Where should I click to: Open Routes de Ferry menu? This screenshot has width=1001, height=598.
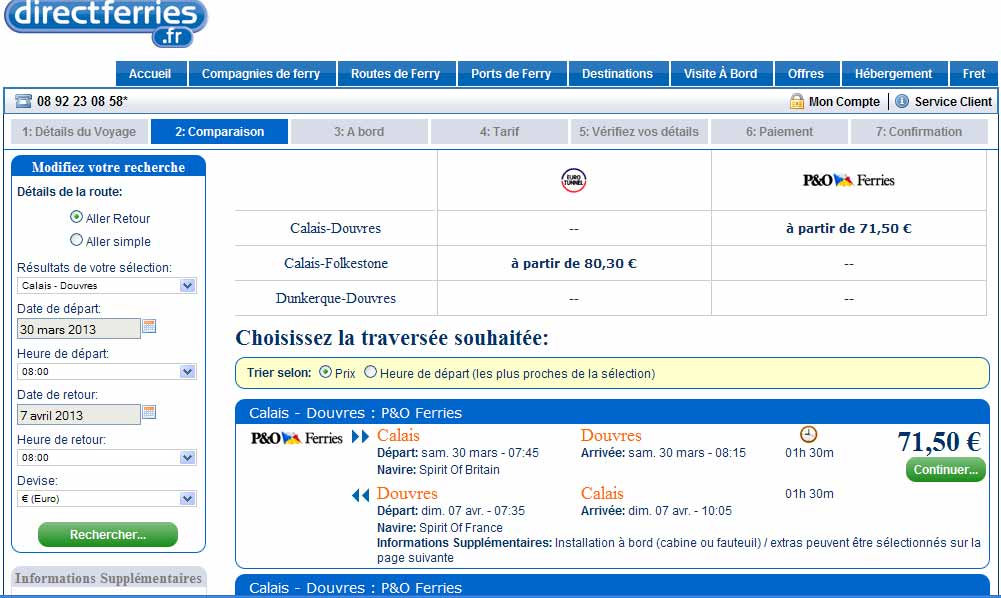396,73
